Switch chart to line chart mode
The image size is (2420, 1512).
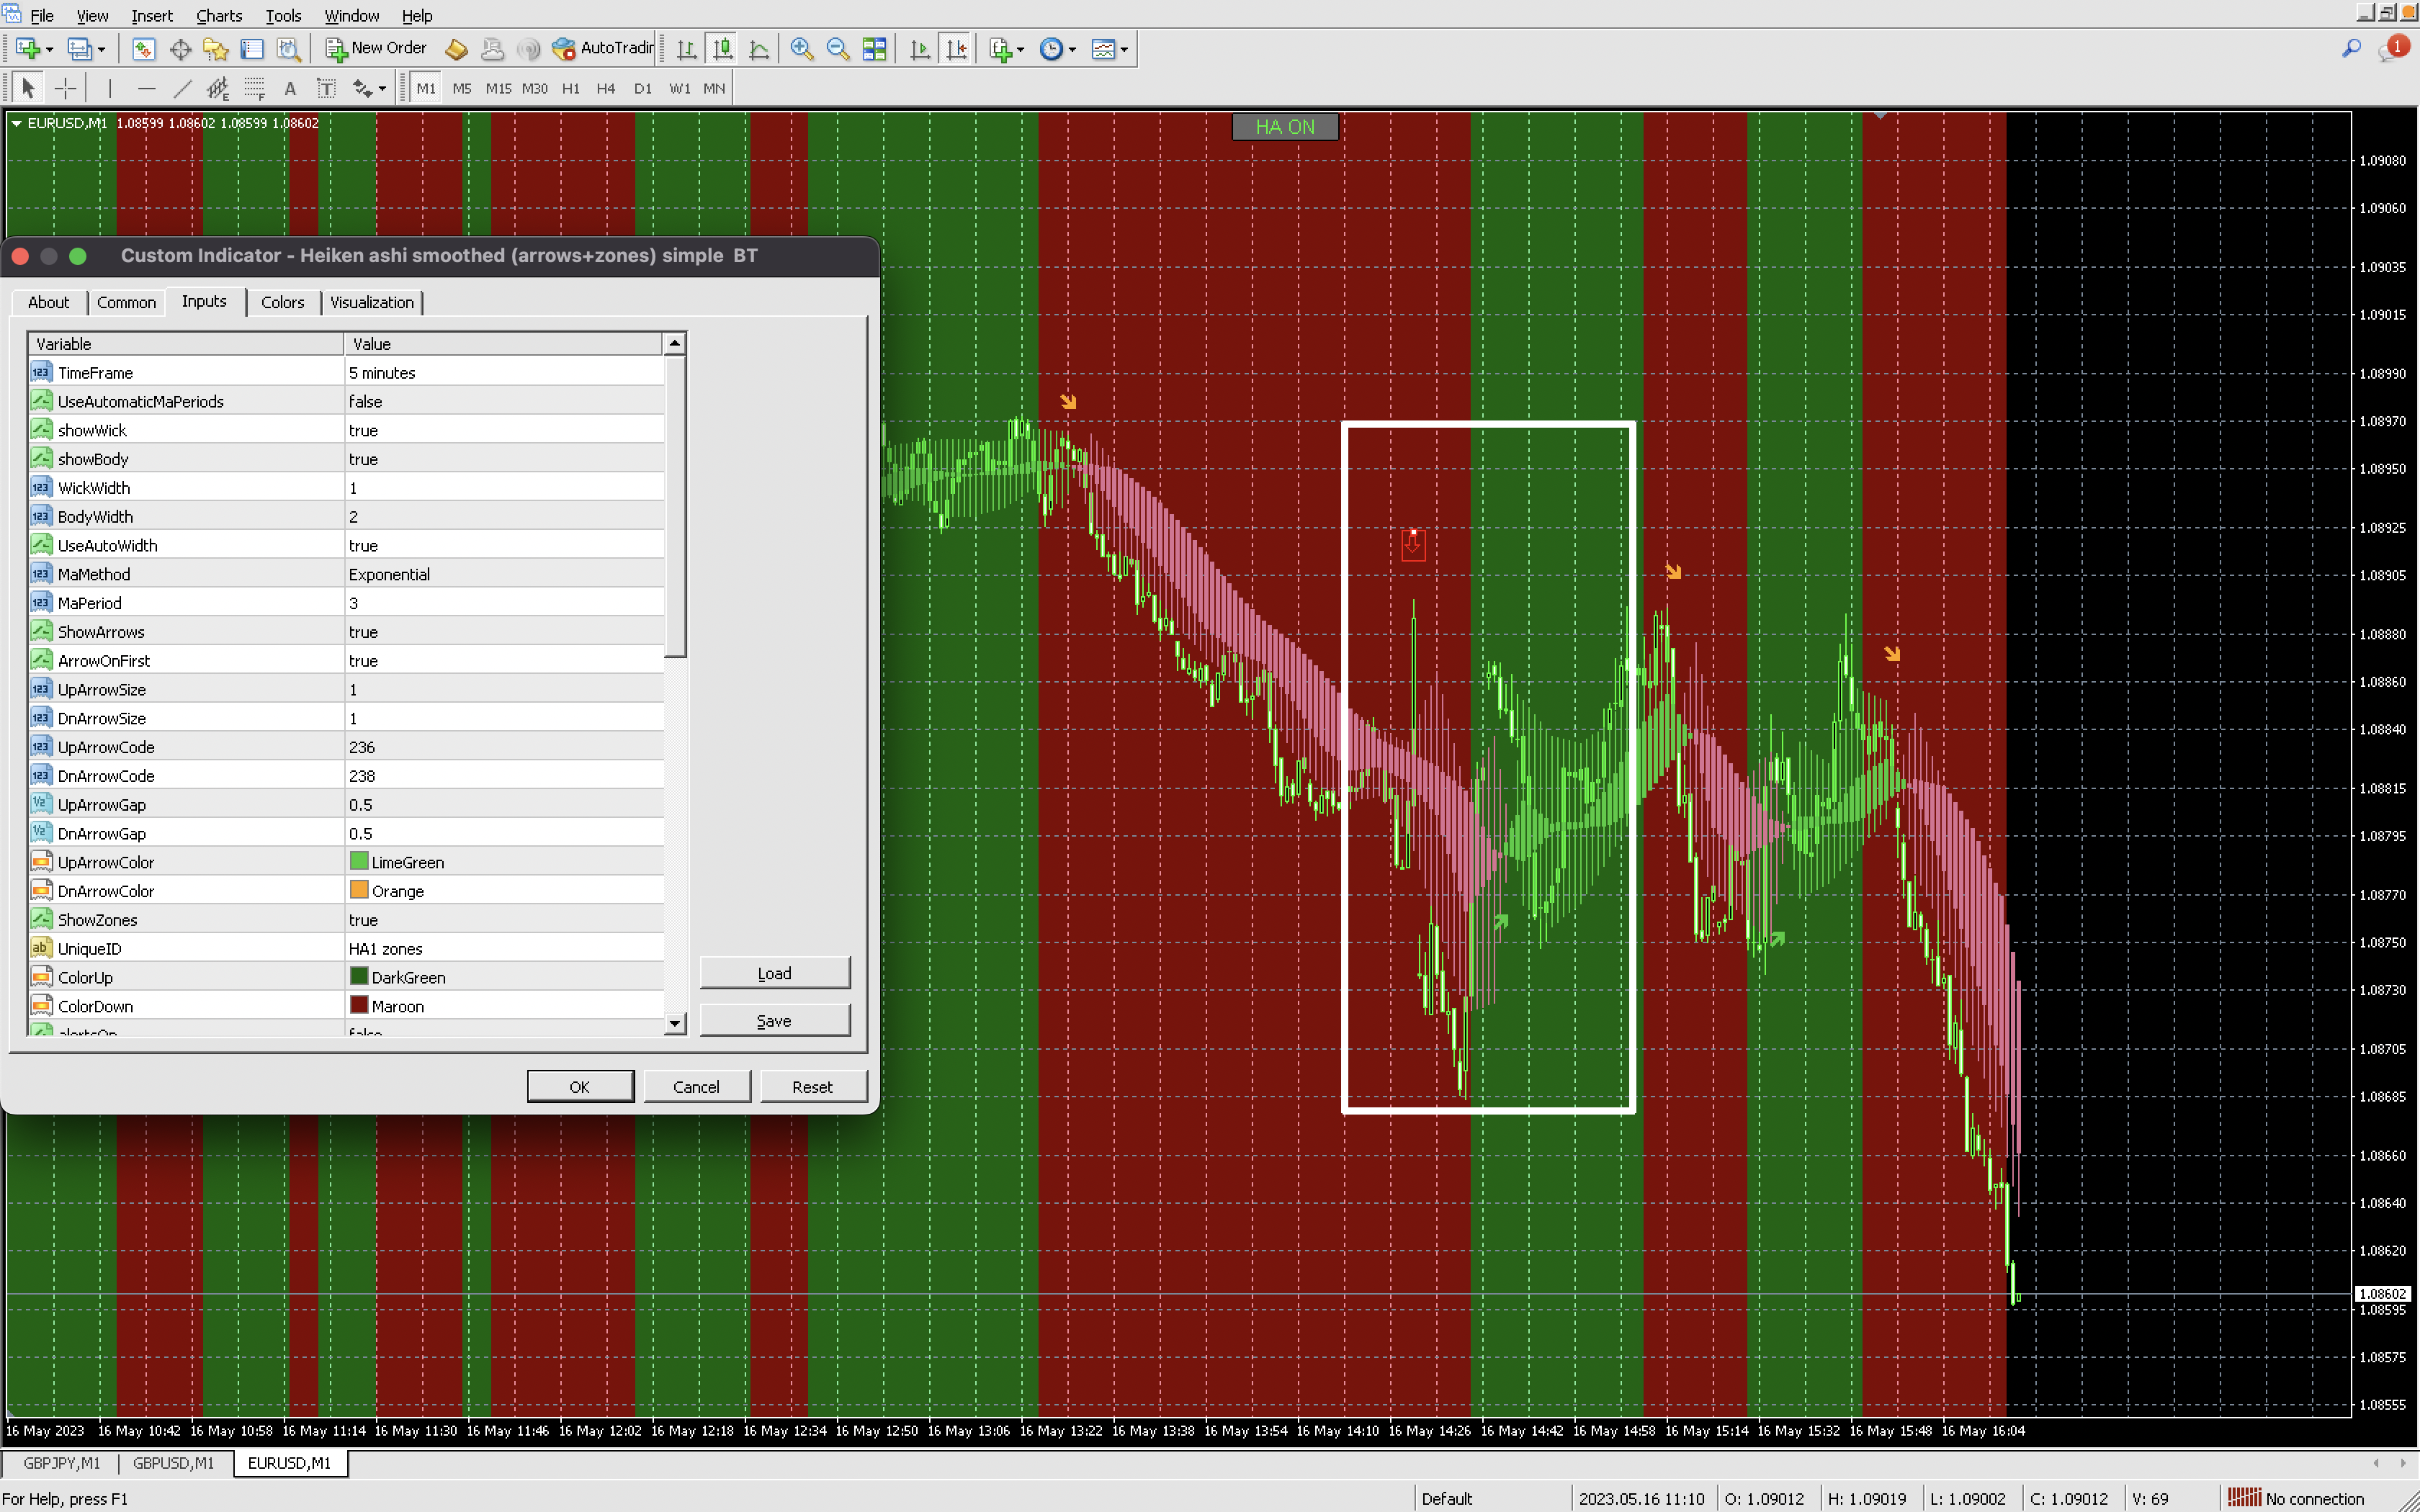759,48
